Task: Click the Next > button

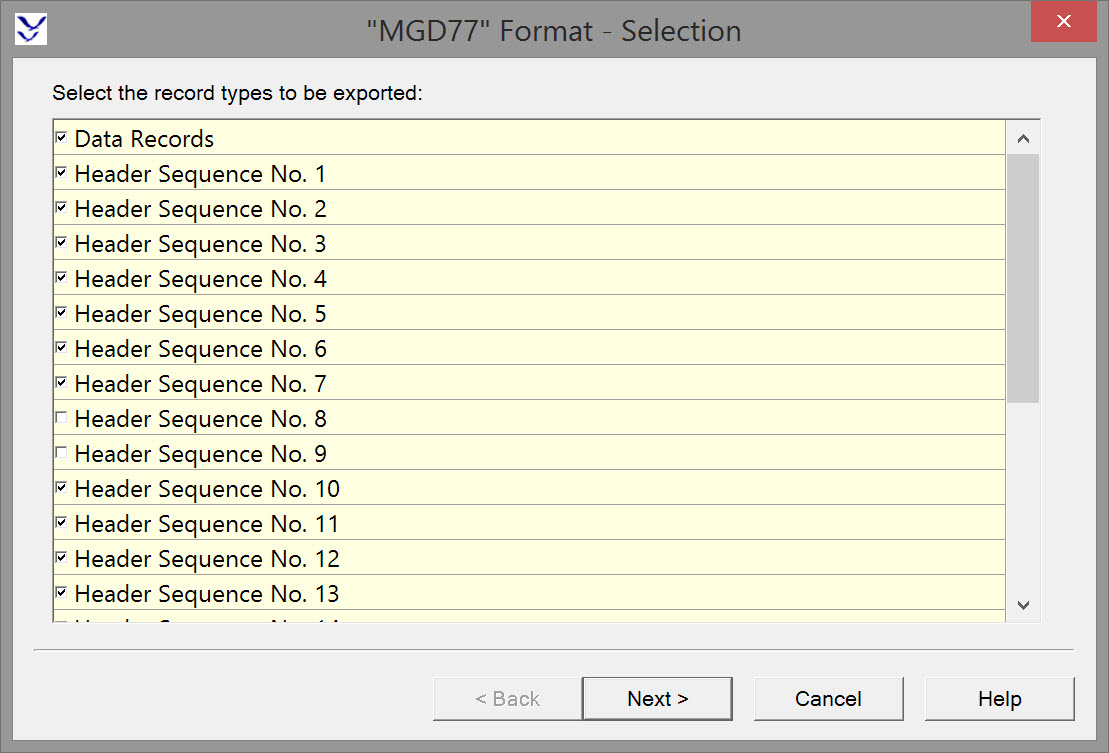Action: [657, 699]
